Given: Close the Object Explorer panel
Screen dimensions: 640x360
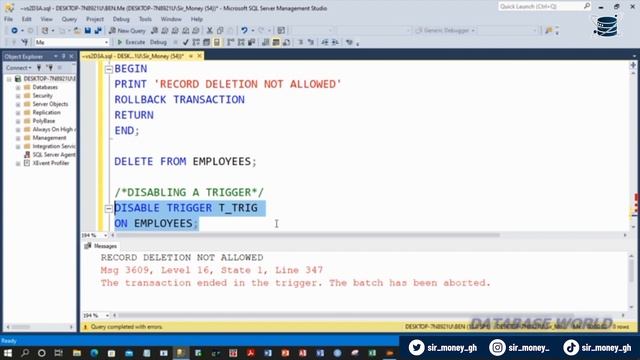Looking at the screenshot, I should 71,56.
